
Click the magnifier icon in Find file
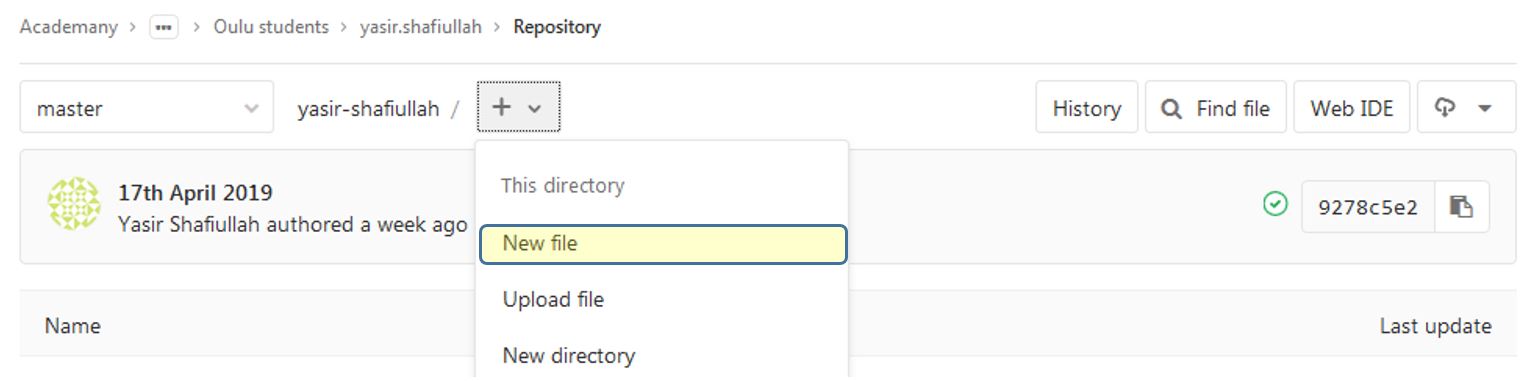tap(1171, 109)
